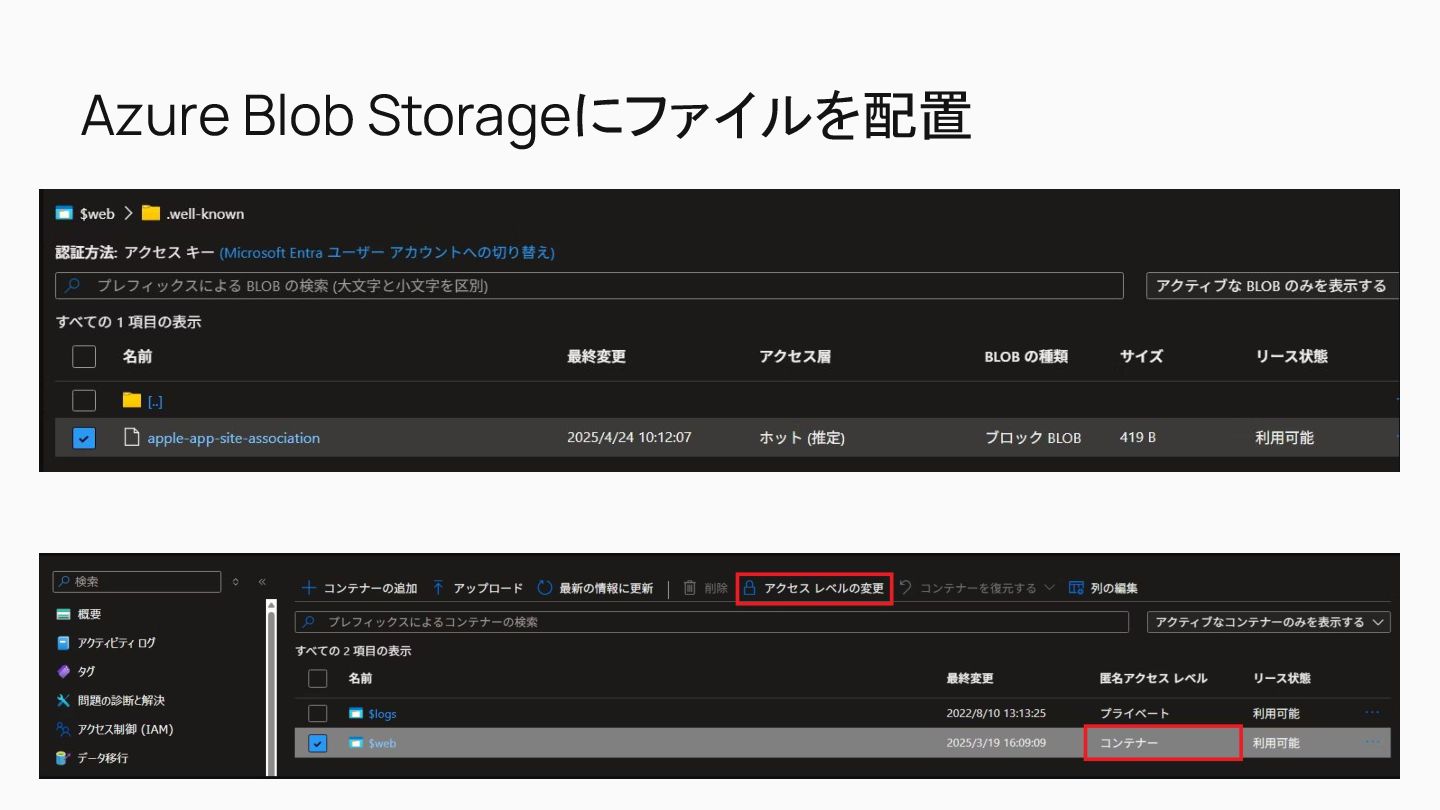This screenshot has height=810, width=1440.
Task: Click the プレフィックスによる BLOB の検索 field
Action: click(x=589, y=286)
